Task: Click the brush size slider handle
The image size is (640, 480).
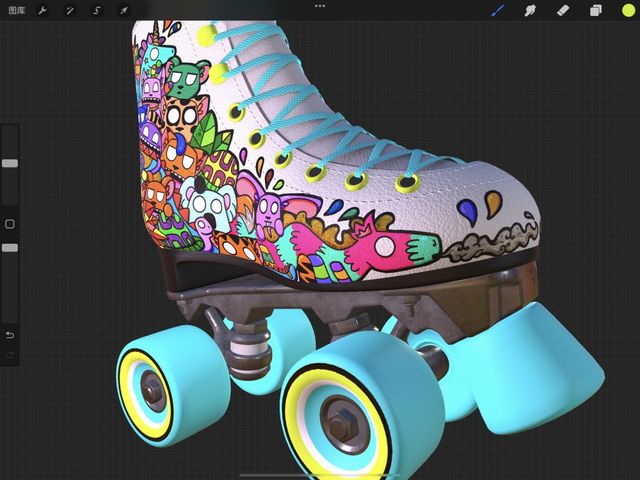Action: pos(10,163)
